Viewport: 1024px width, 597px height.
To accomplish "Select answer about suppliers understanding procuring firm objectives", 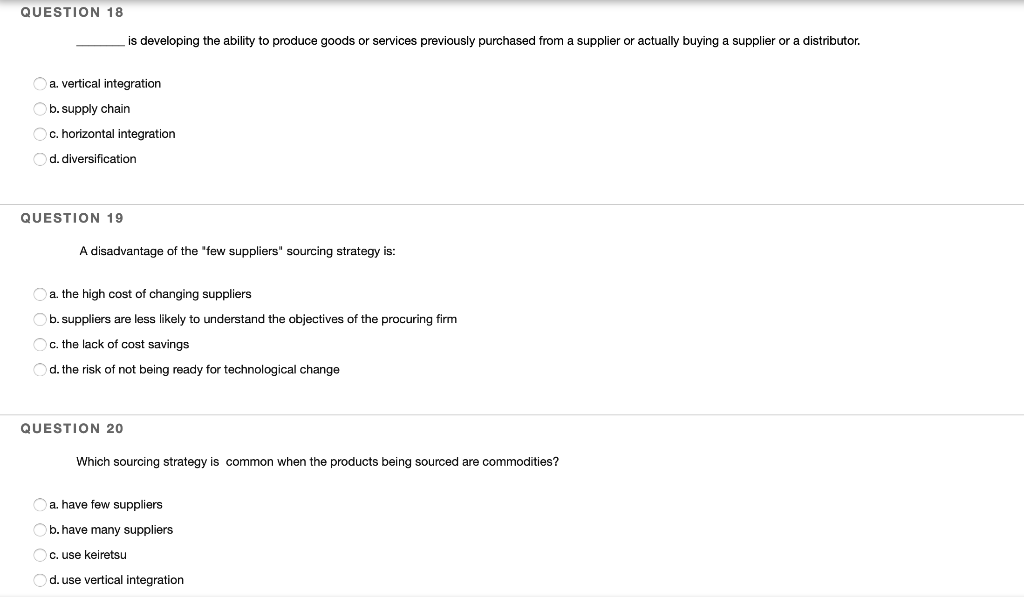I will tap(39, 319).
